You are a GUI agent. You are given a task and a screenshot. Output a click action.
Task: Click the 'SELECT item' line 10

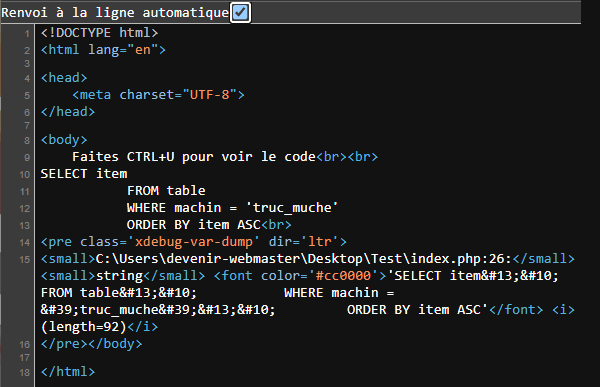tap(84, 174)
